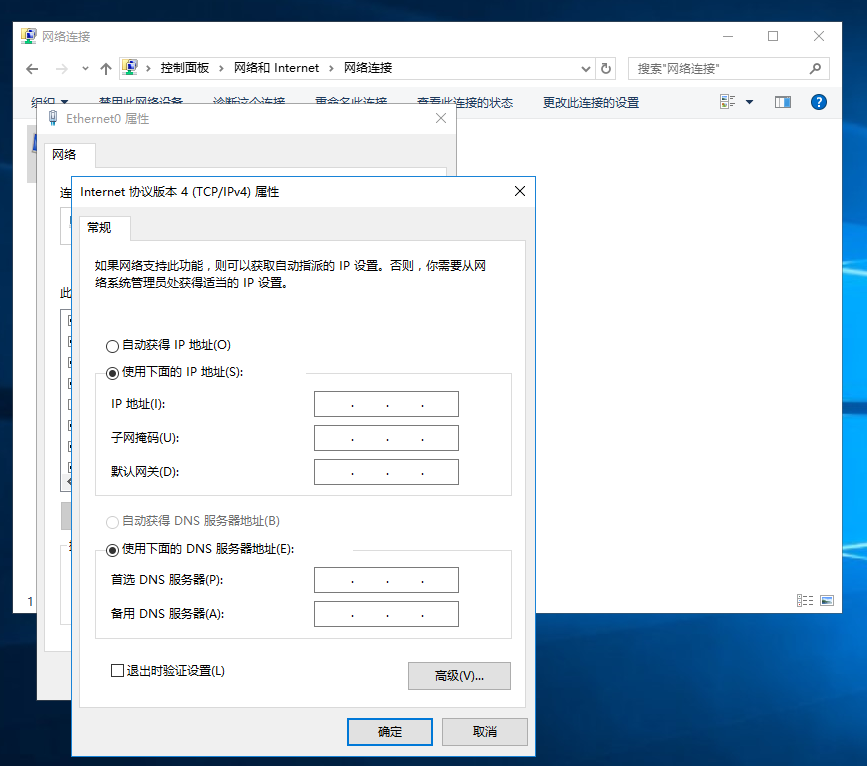Expand address bar history dropdown
Screen dimensions: 867x766
(x=586, y=69)
